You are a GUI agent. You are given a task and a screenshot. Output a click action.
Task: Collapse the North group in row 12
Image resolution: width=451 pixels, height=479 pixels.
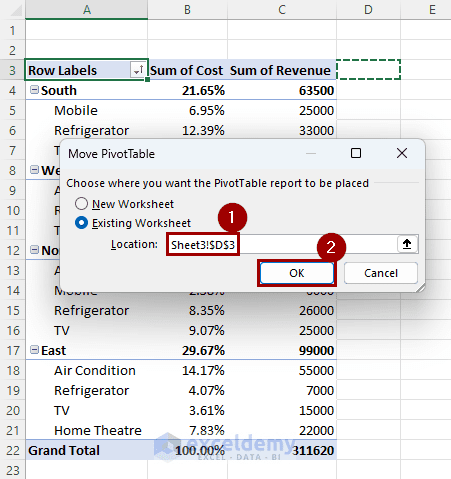pyautogui.click(x=34, y=250)
